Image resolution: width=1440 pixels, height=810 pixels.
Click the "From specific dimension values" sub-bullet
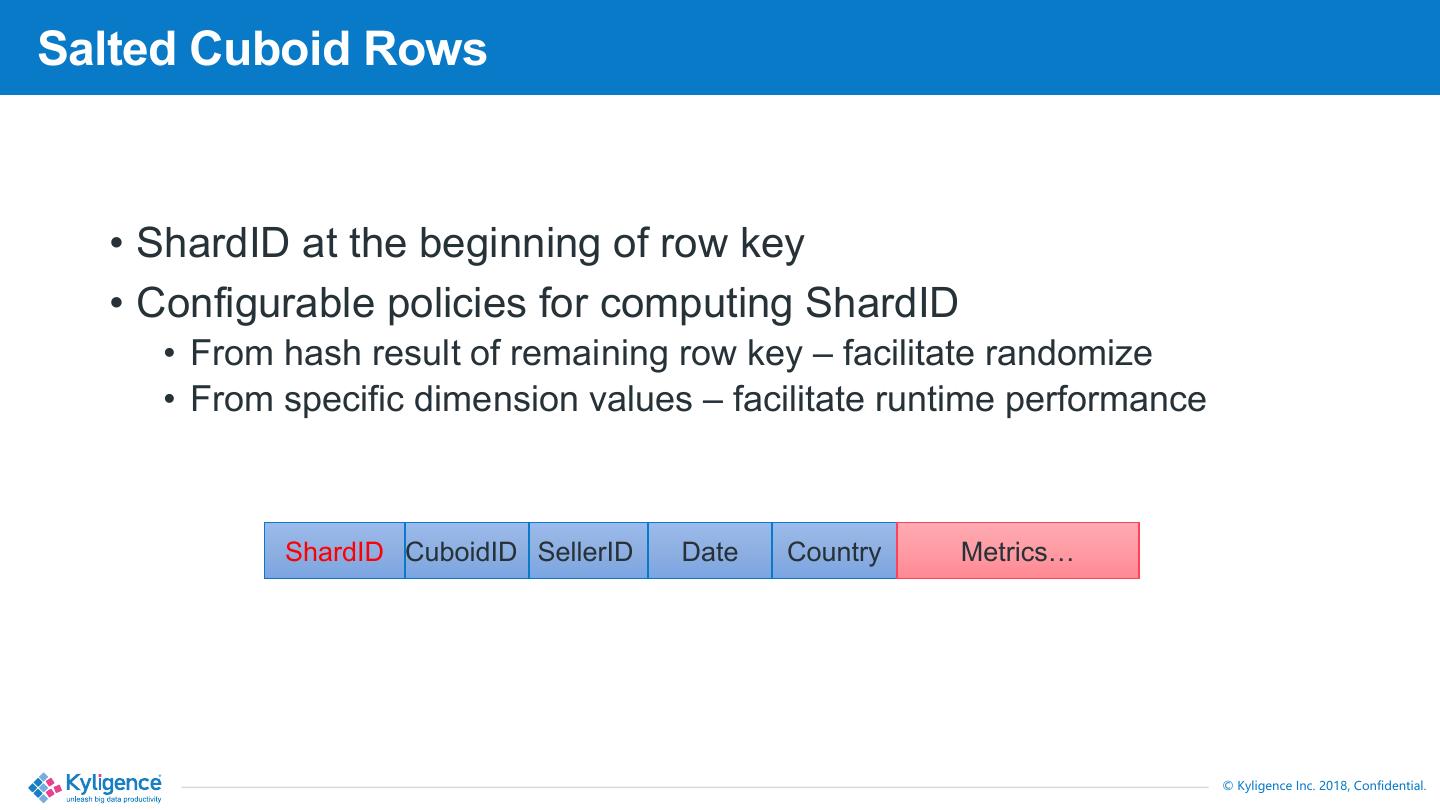pos(440,399)
